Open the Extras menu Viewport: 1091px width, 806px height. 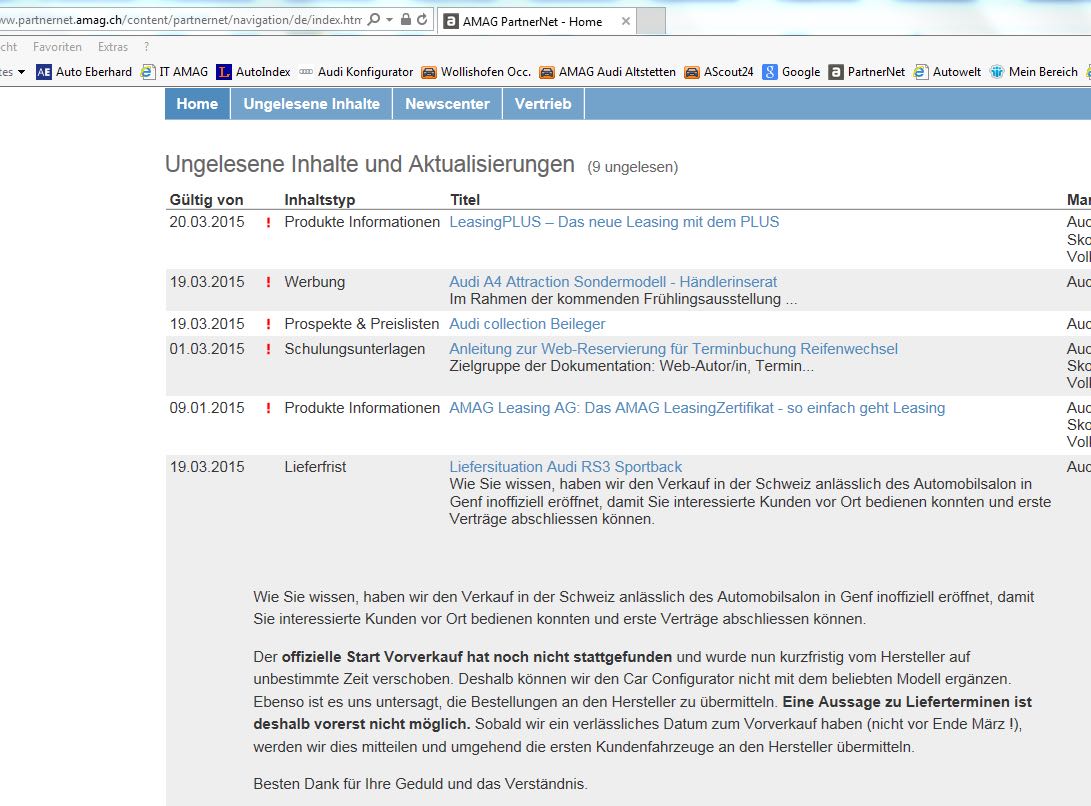tap(113, 47)
